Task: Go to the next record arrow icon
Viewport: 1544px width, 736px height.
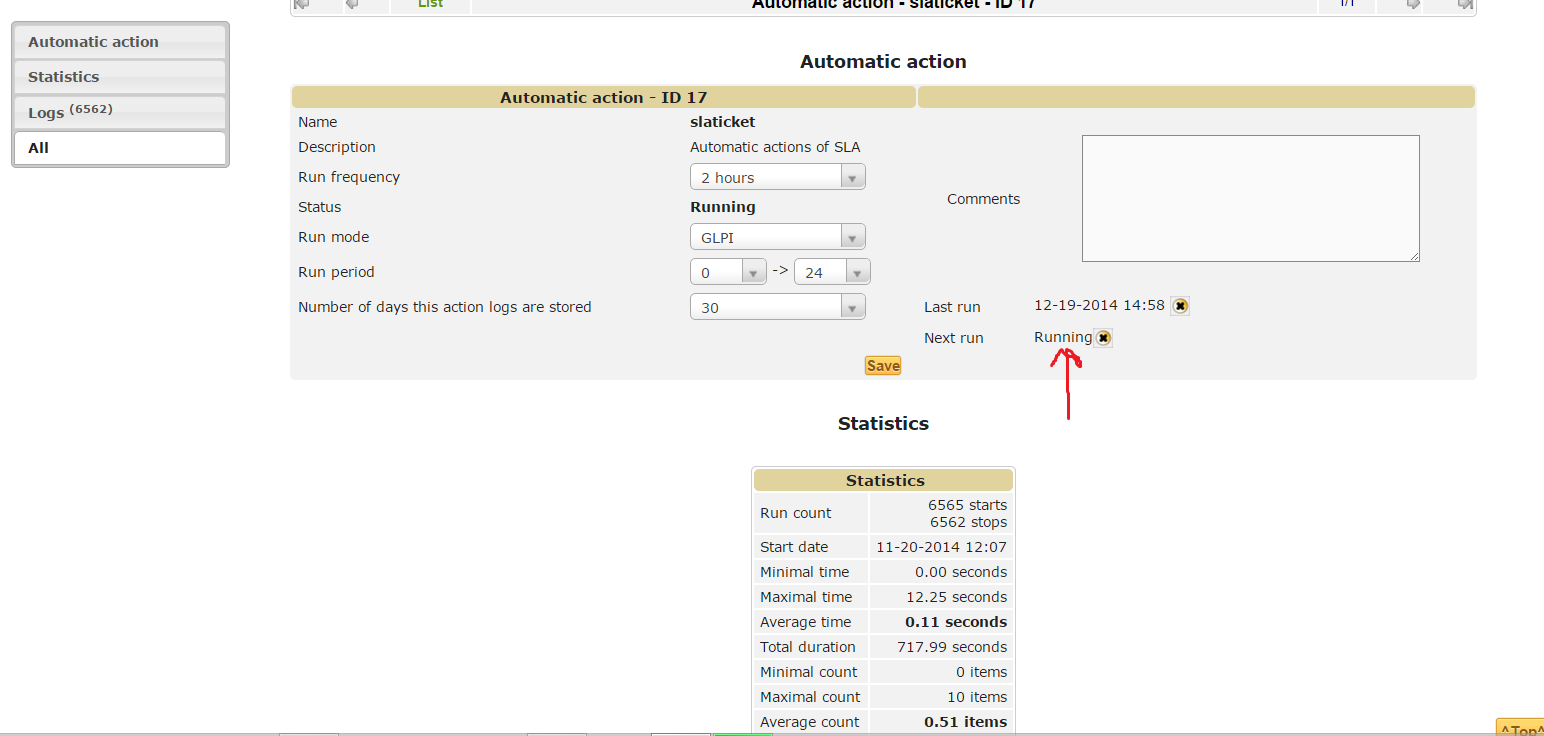Action: click(x=1413, y=4)
